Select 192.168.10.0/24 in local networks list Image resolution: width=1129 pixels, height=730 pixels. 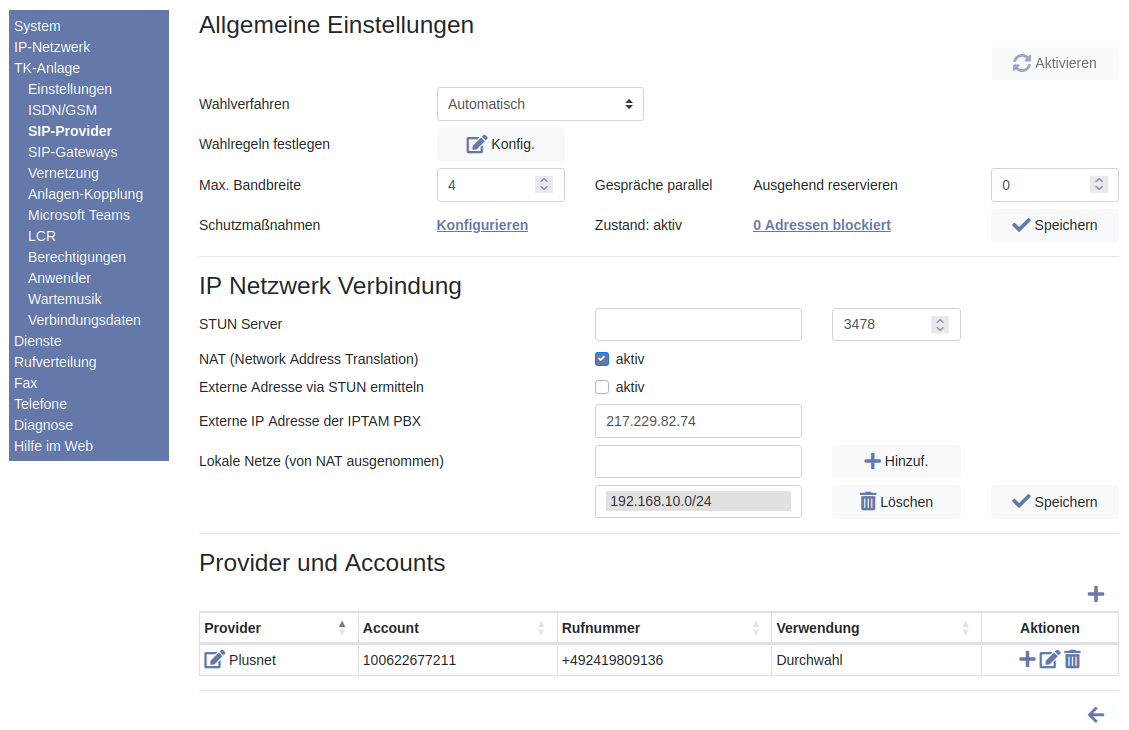tap(698, 501)
